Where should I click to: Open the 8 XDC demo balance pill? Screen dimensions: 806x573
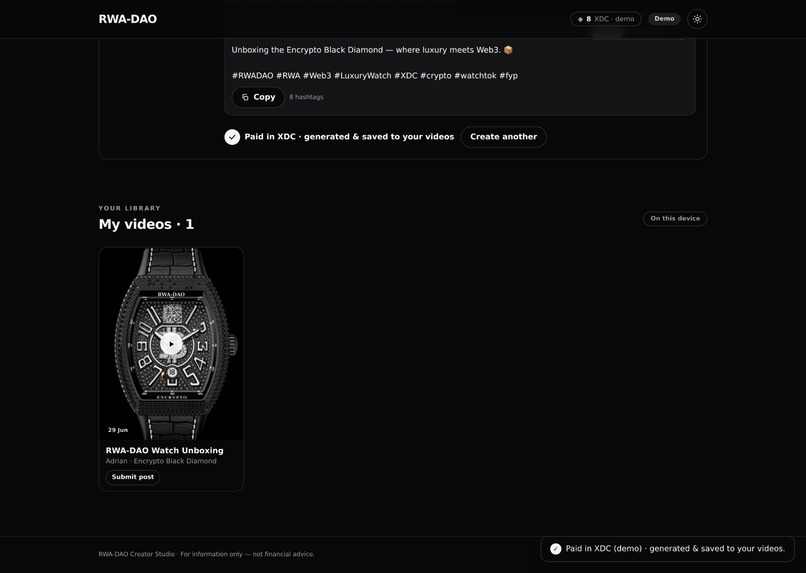[606, 19]
